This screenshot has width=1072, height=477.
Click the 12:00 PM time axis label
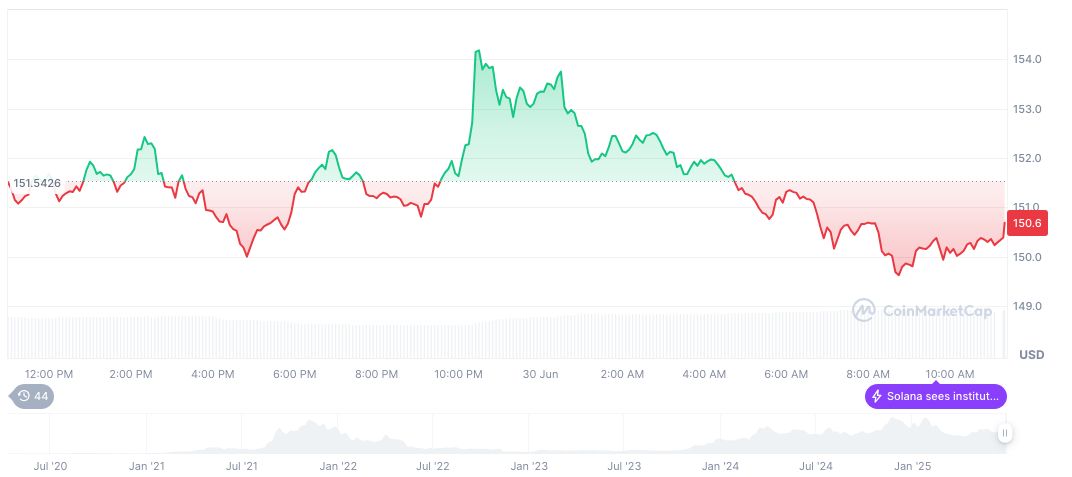tap(49, 374)
